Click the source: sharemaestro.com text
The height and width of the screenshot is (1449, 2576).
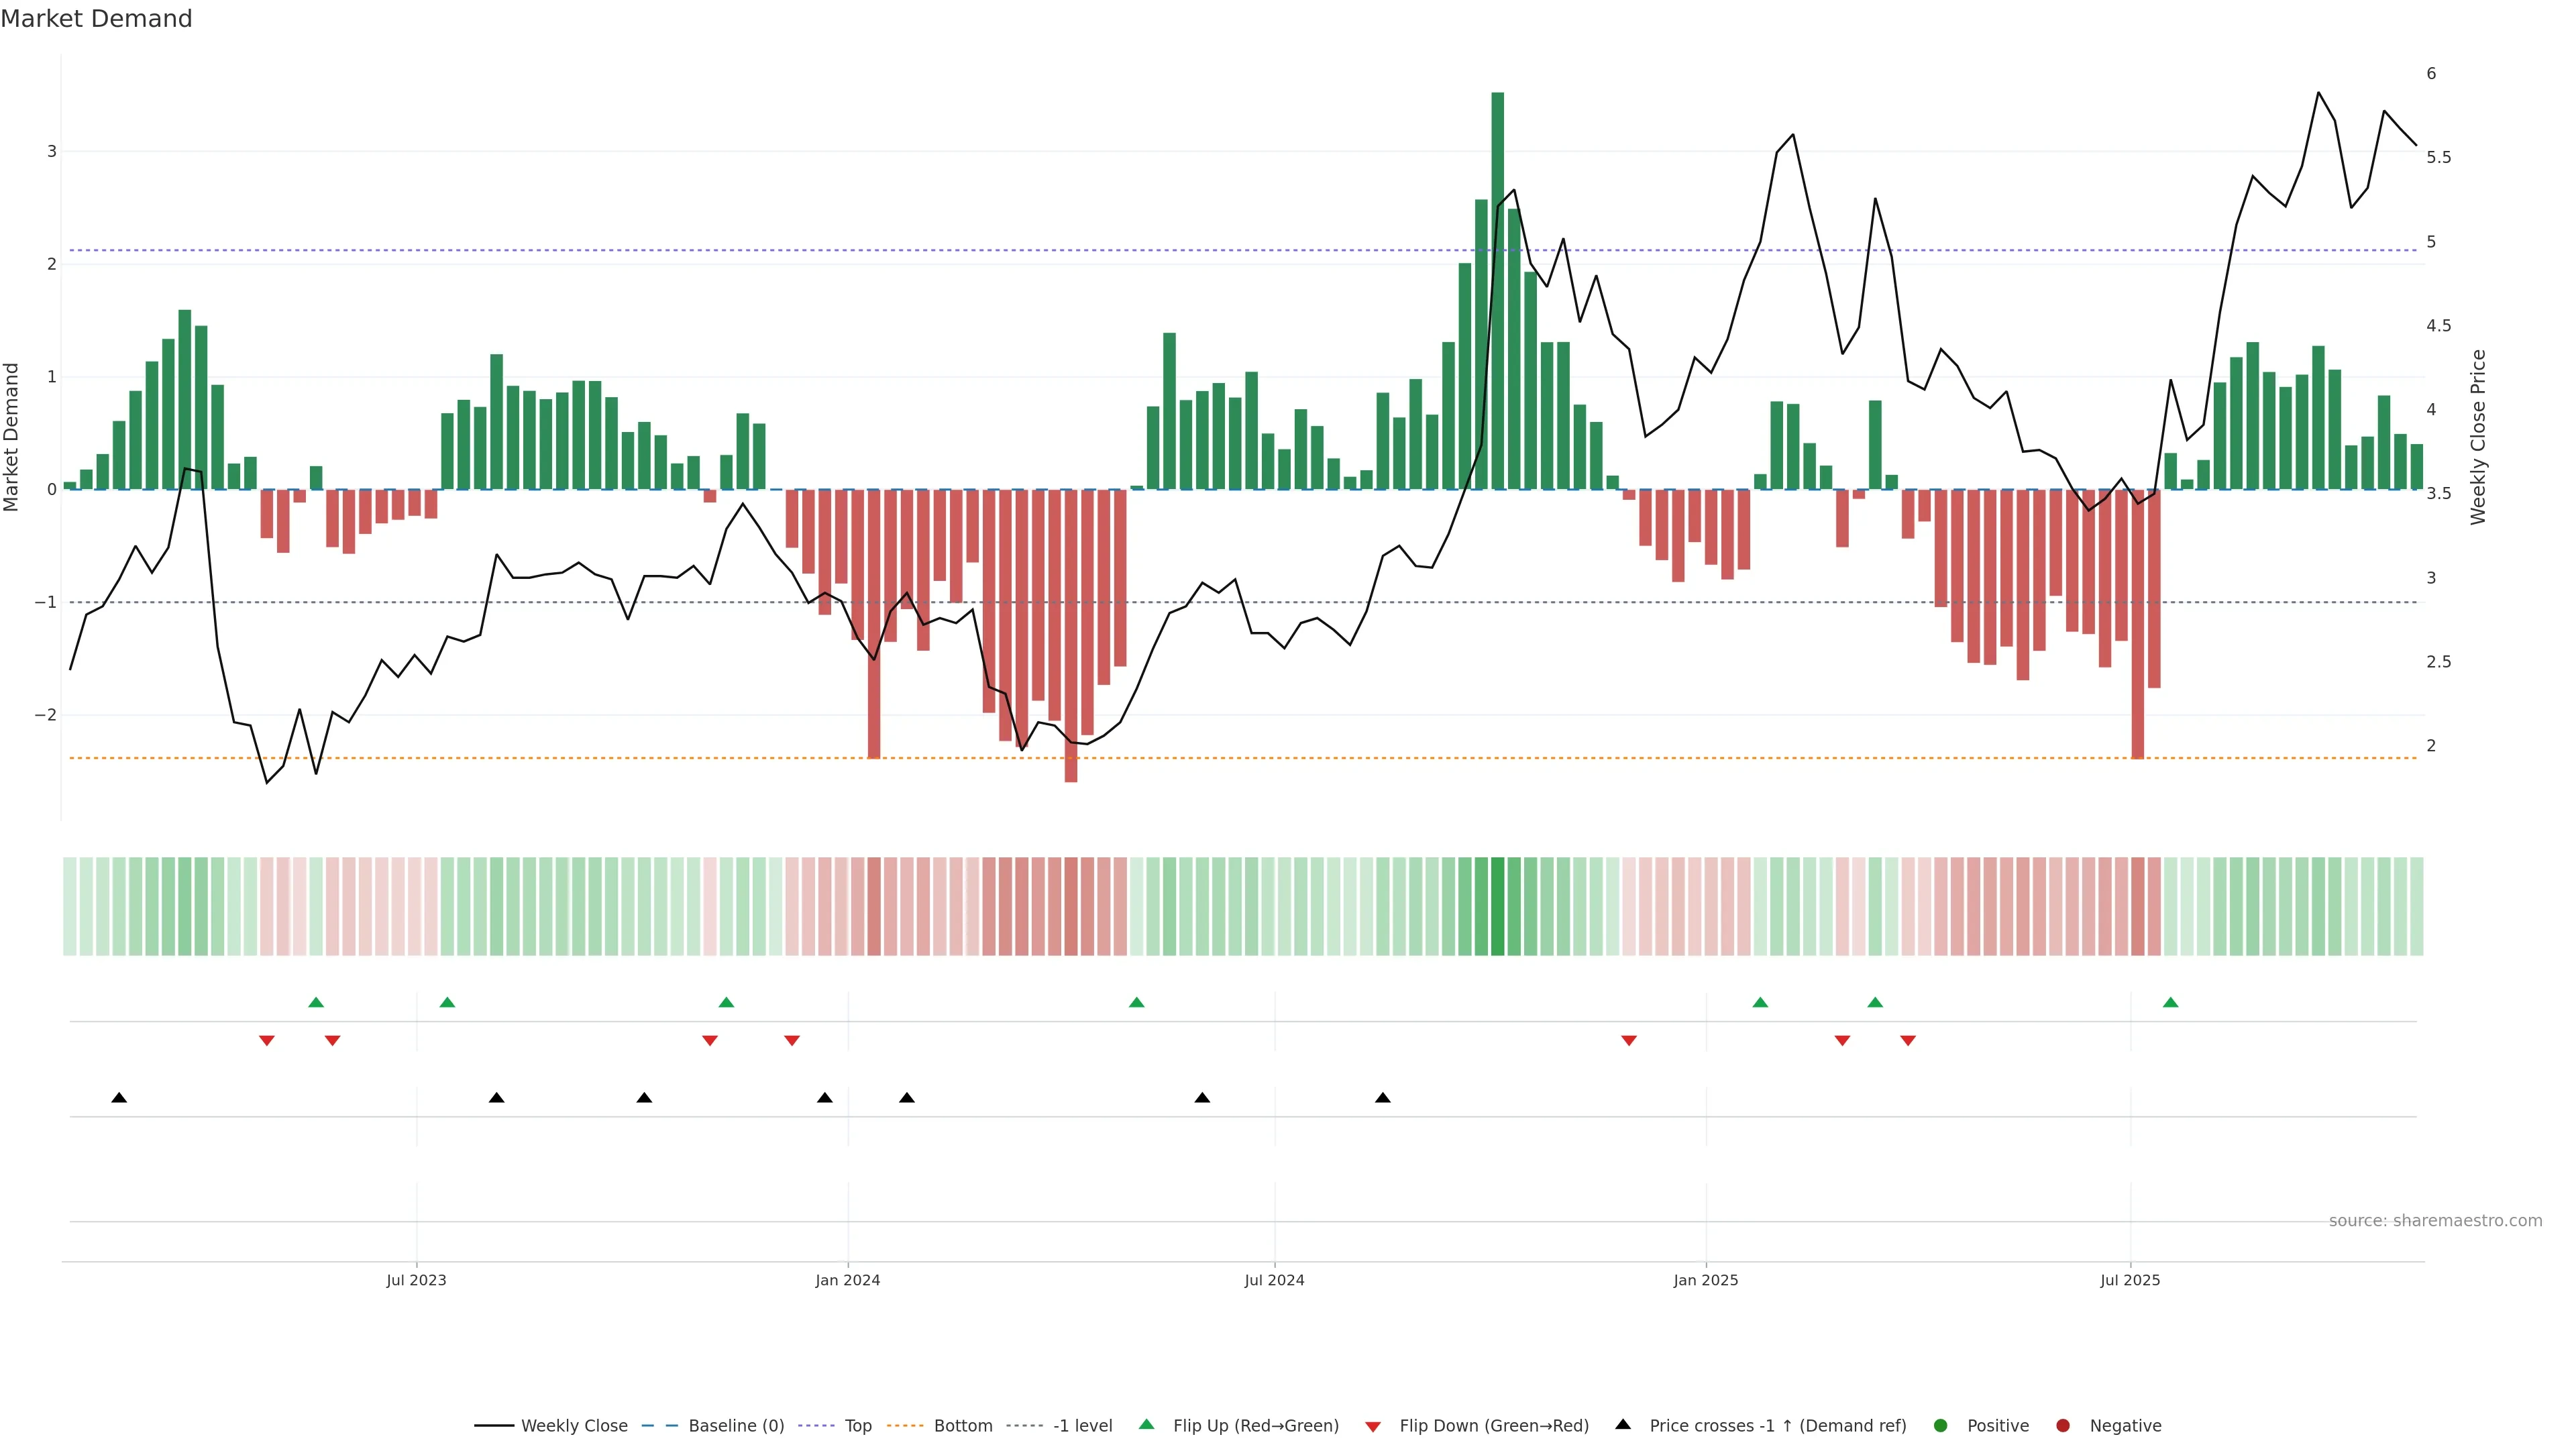click(2435, 1221)
